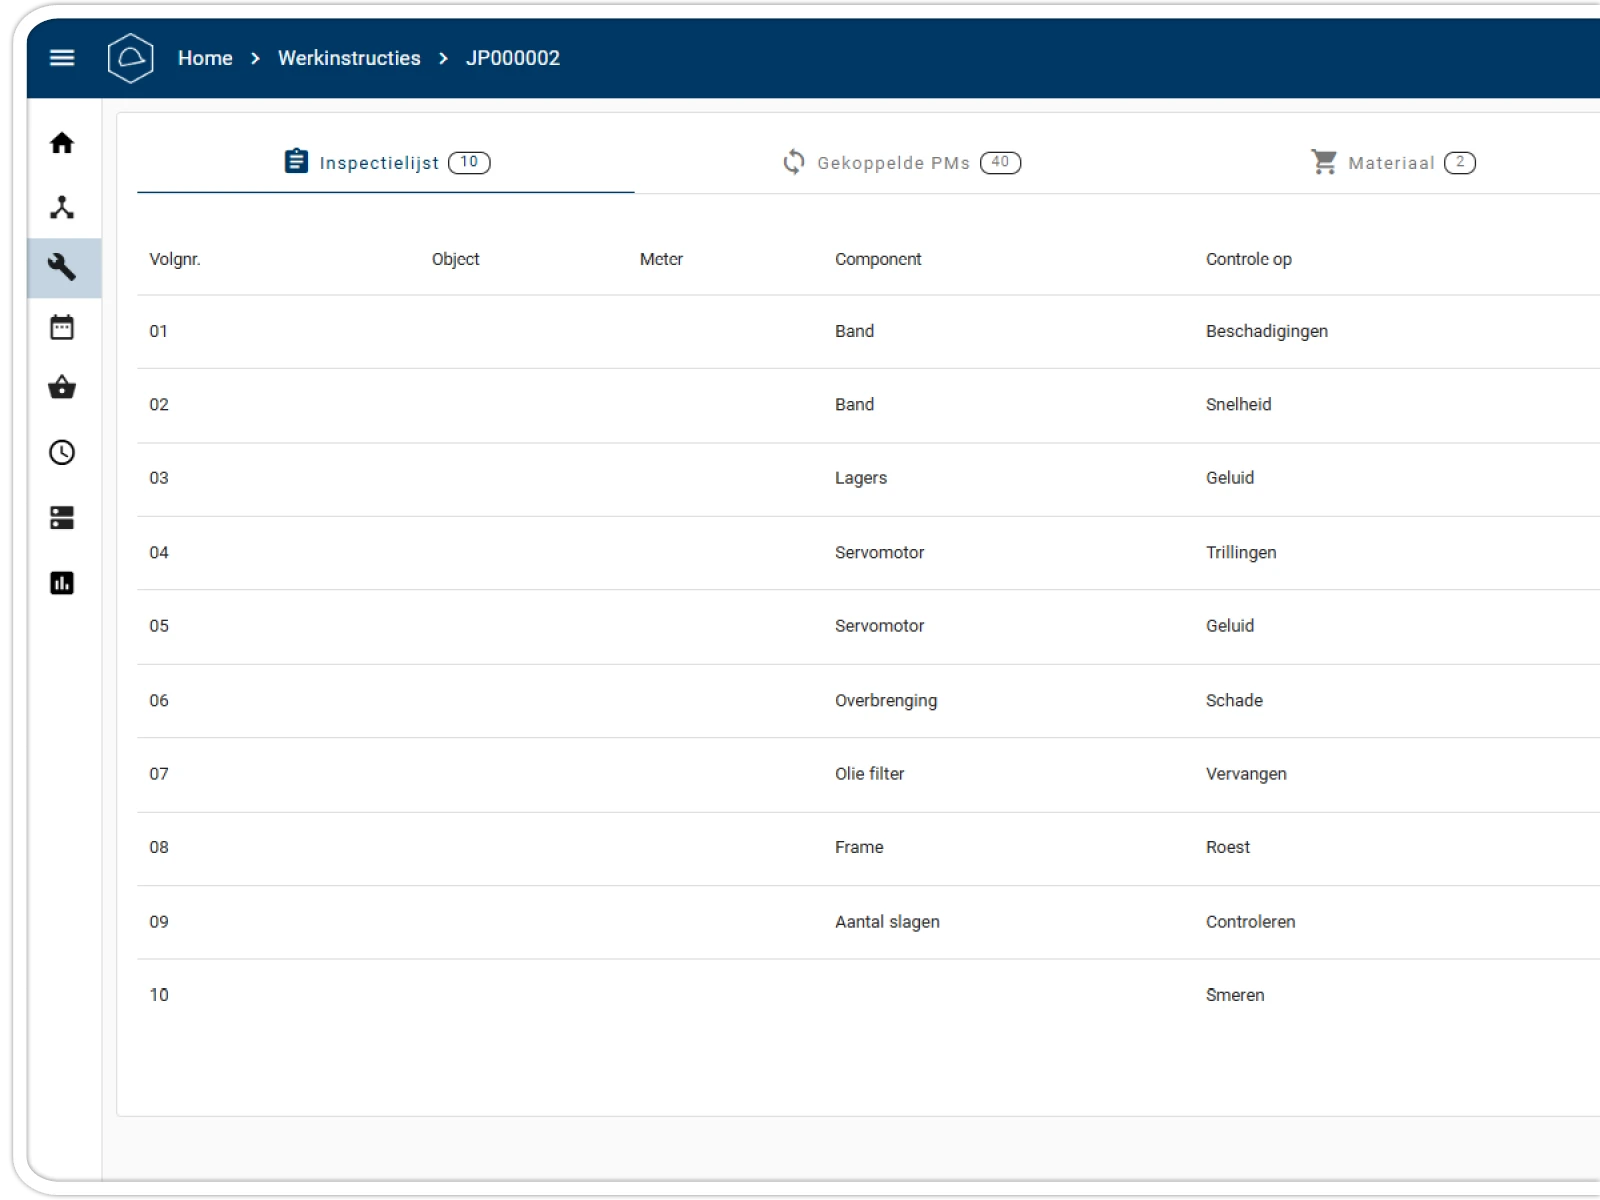Click Lagers component cell
Screen dimensions: 1600x1200
(861, 478)
